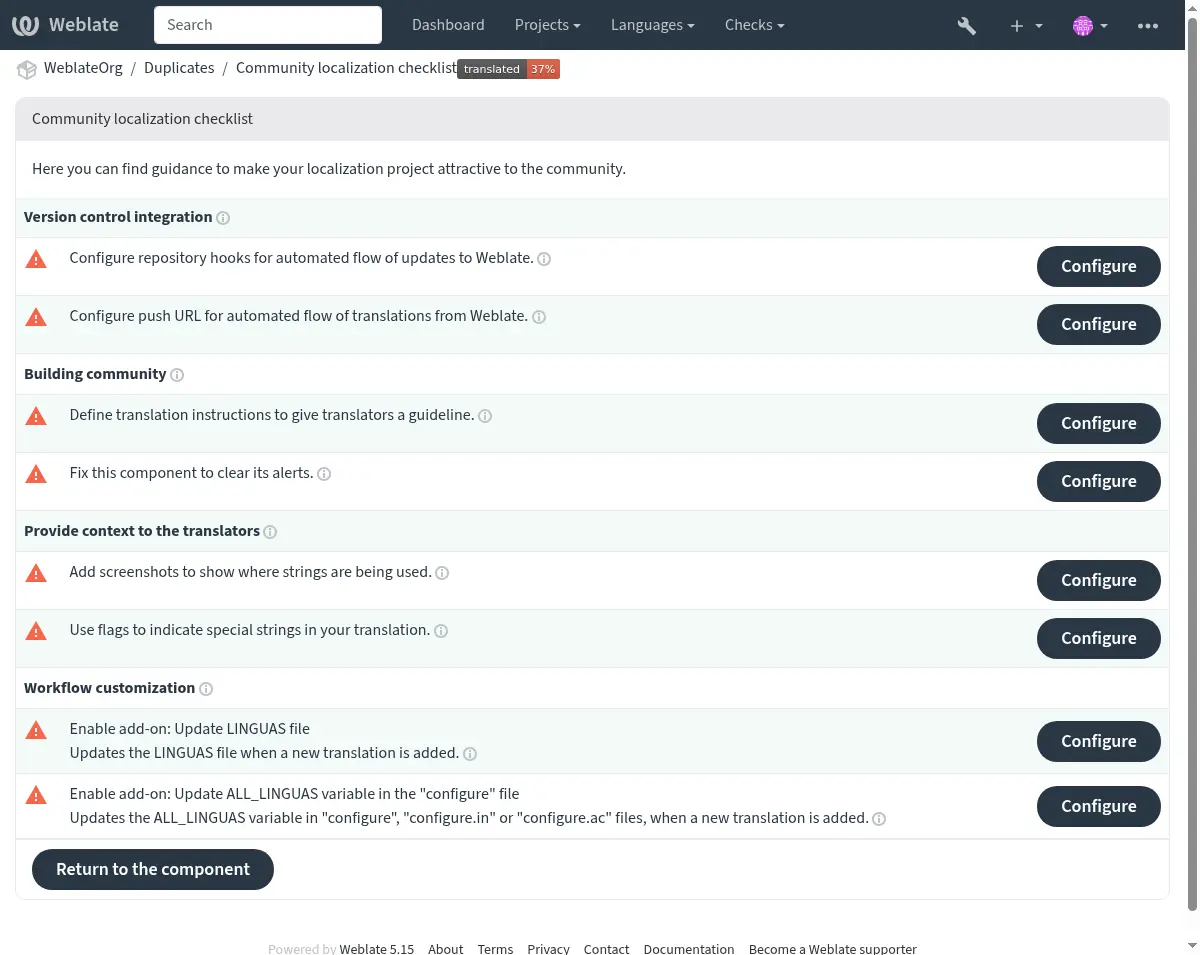Configure flags for special strings
Screen dimensions: 1200x955
(1098, 638)
